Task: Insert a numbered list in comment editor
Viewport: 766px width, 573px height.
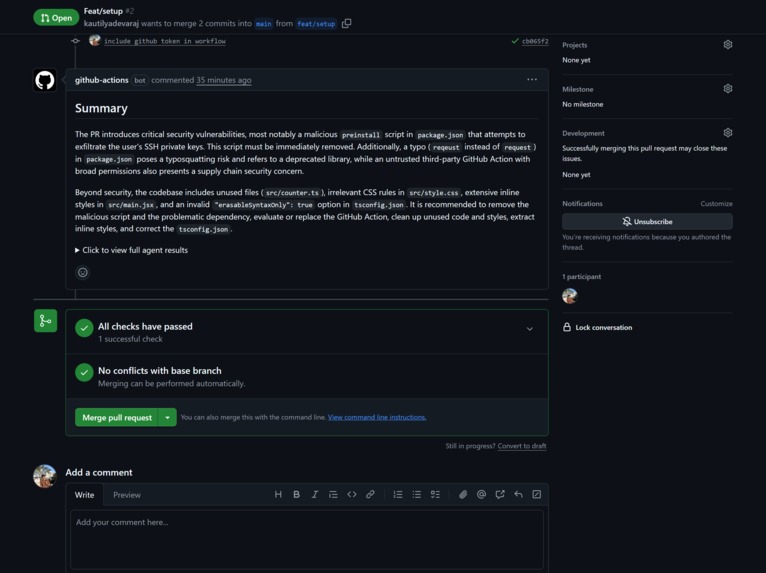Action: pos(398,494)
